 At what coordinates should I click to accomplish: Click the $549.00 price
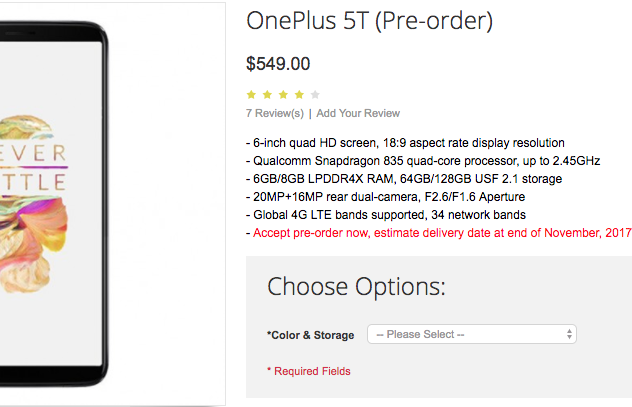(278, 64)
